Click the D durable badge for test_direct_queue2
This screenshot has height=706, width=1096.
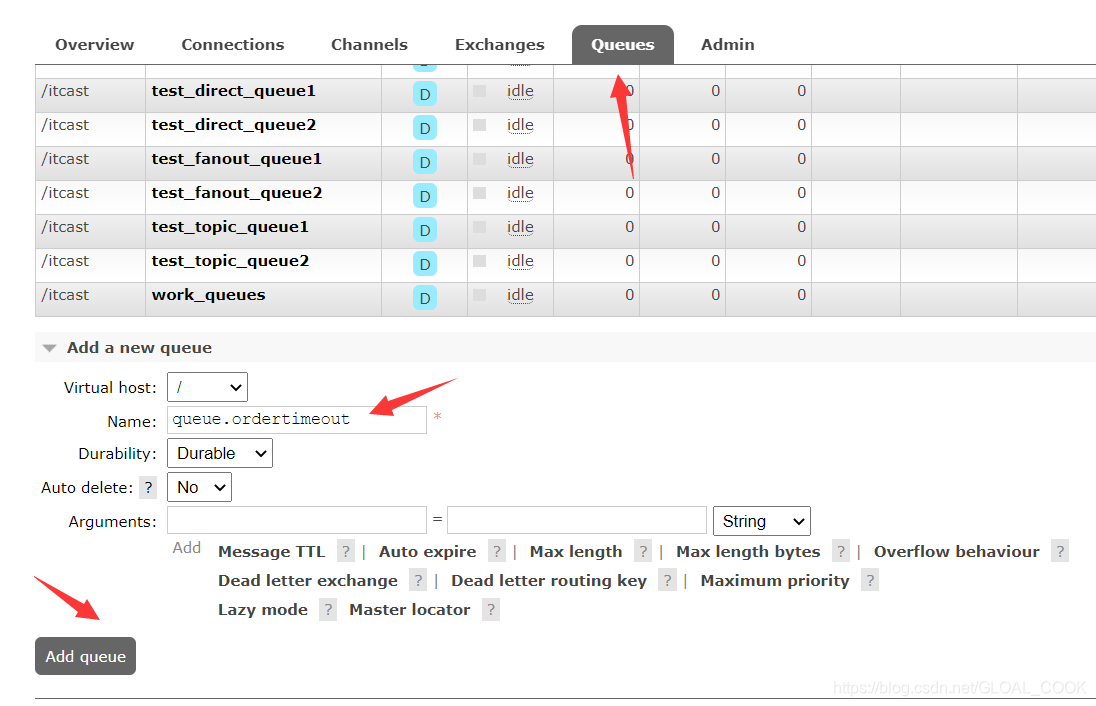tap(424, 128)
